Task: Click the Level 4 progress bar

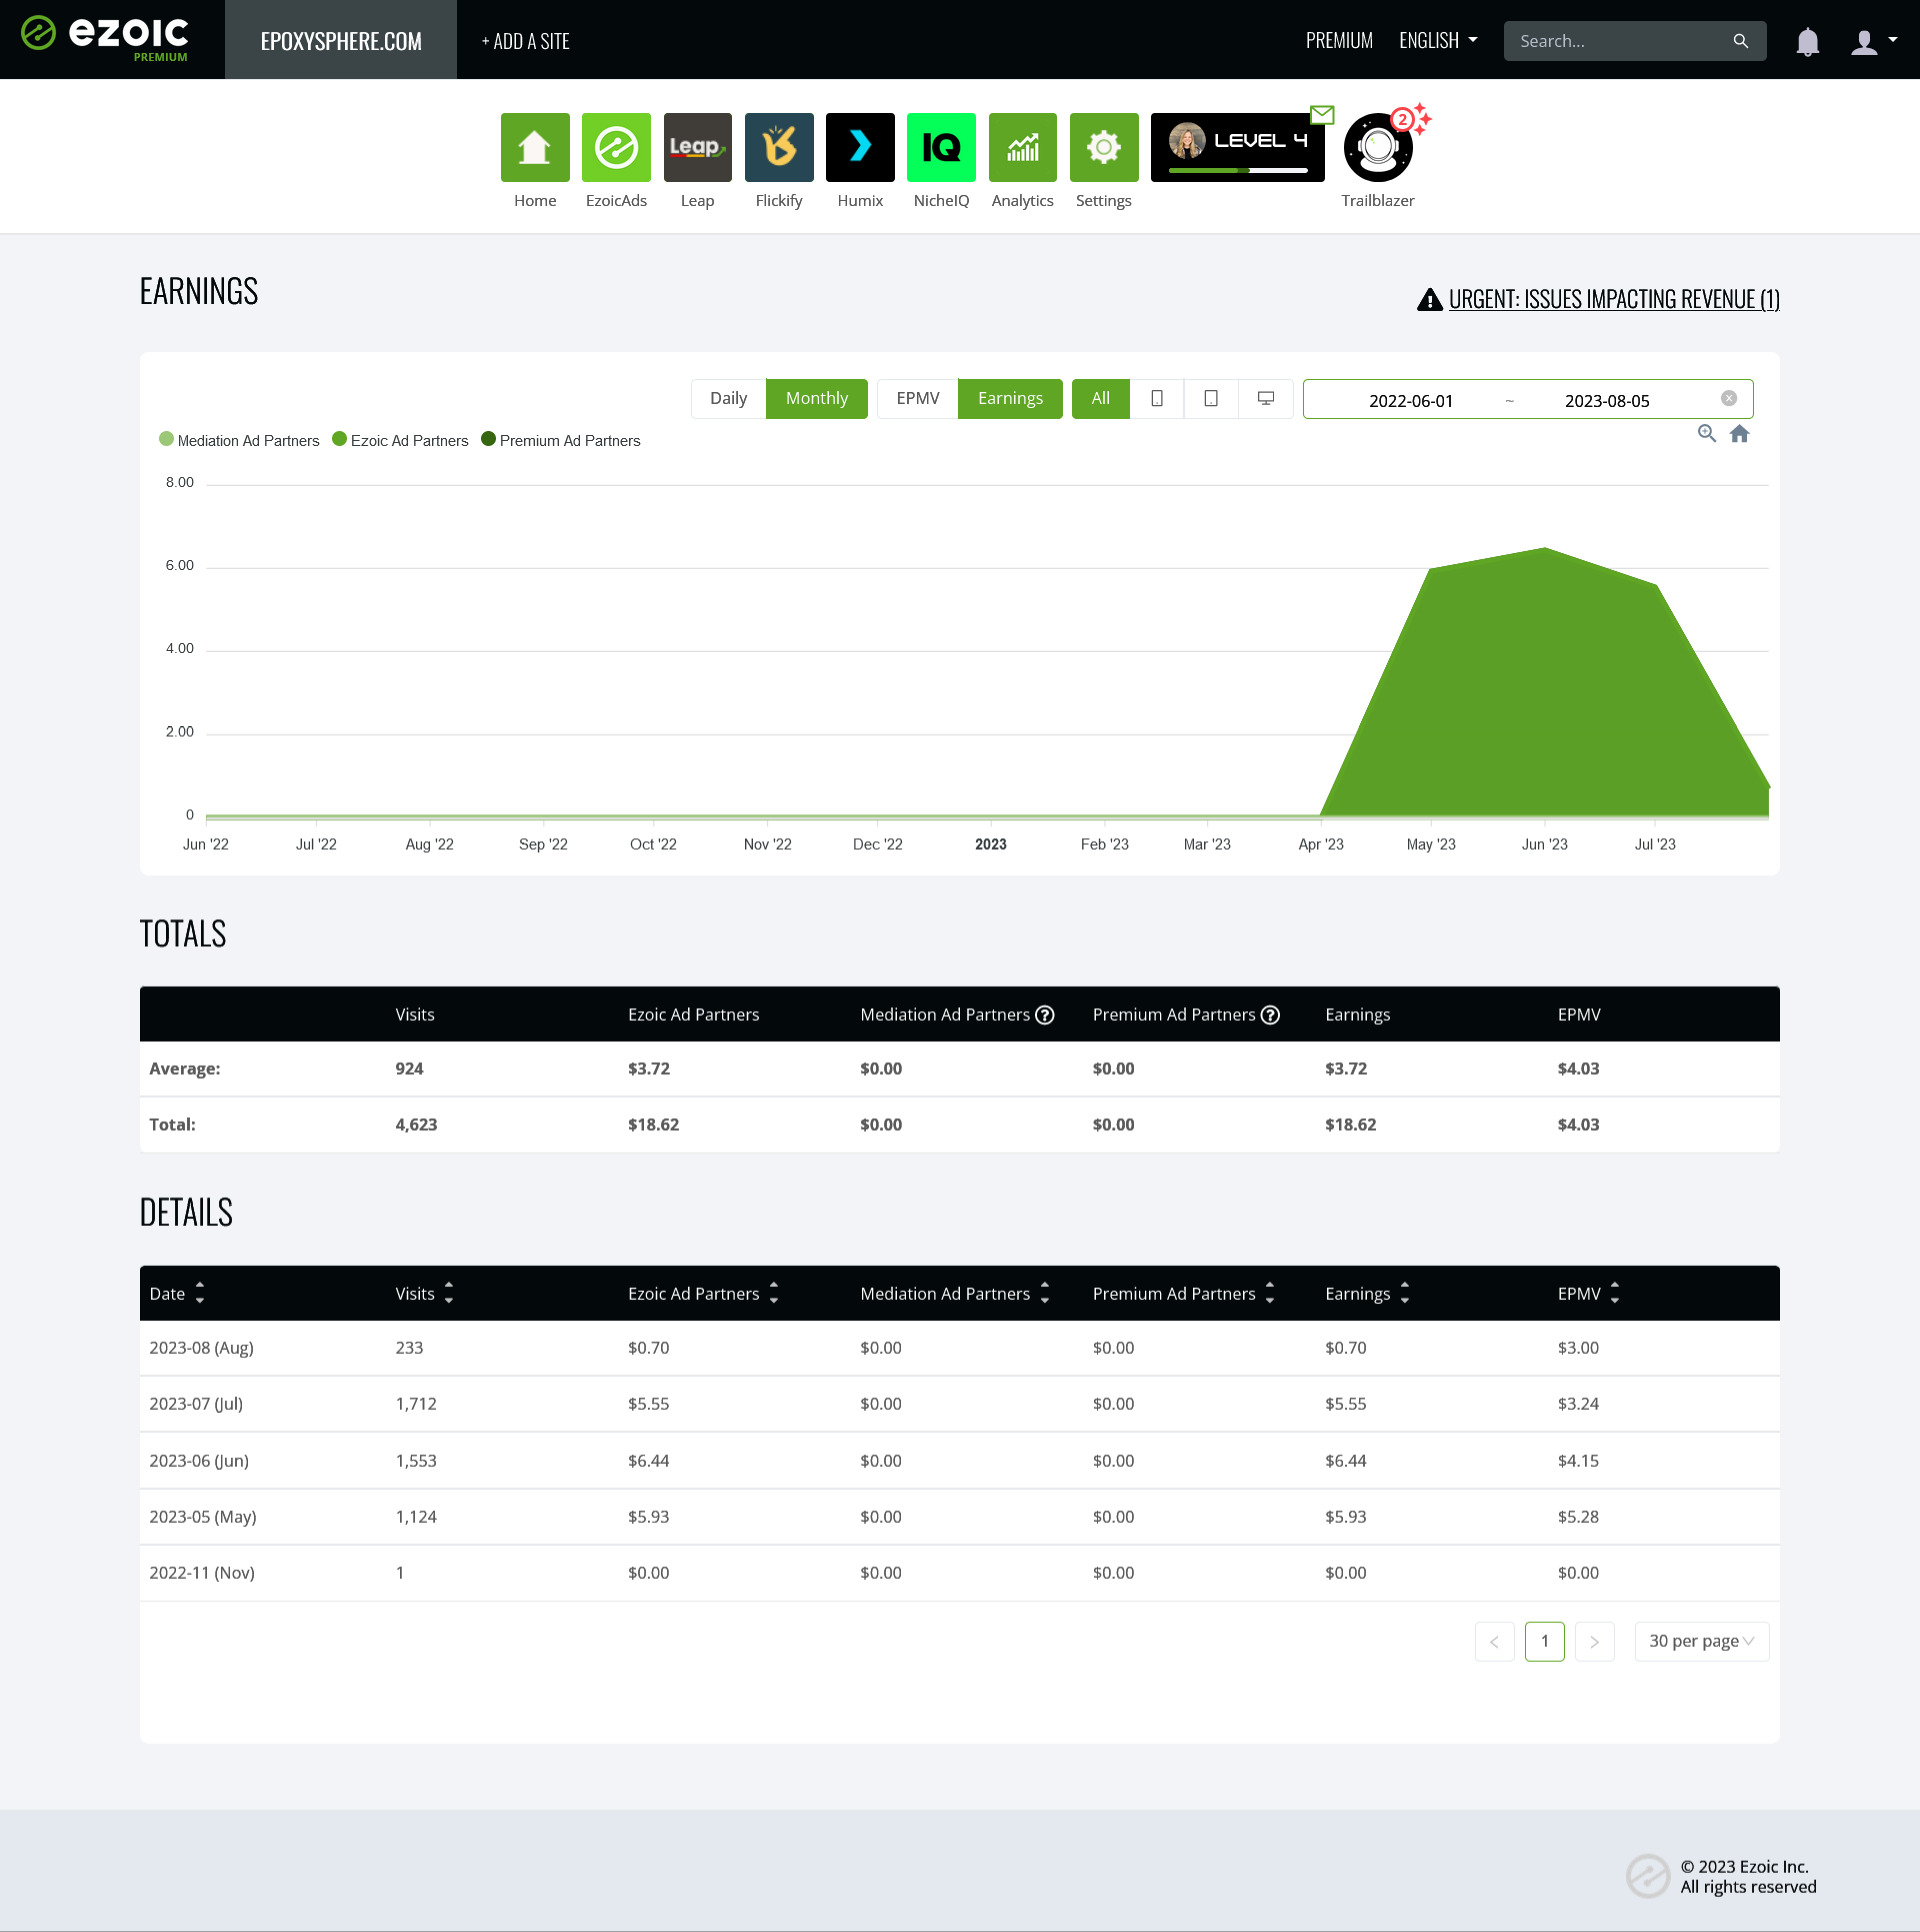Action: pos(1238,170)
